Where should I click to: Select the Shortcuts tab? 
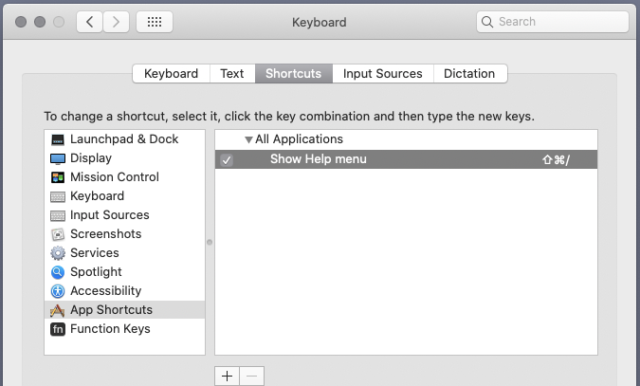(x=293, y=73)
